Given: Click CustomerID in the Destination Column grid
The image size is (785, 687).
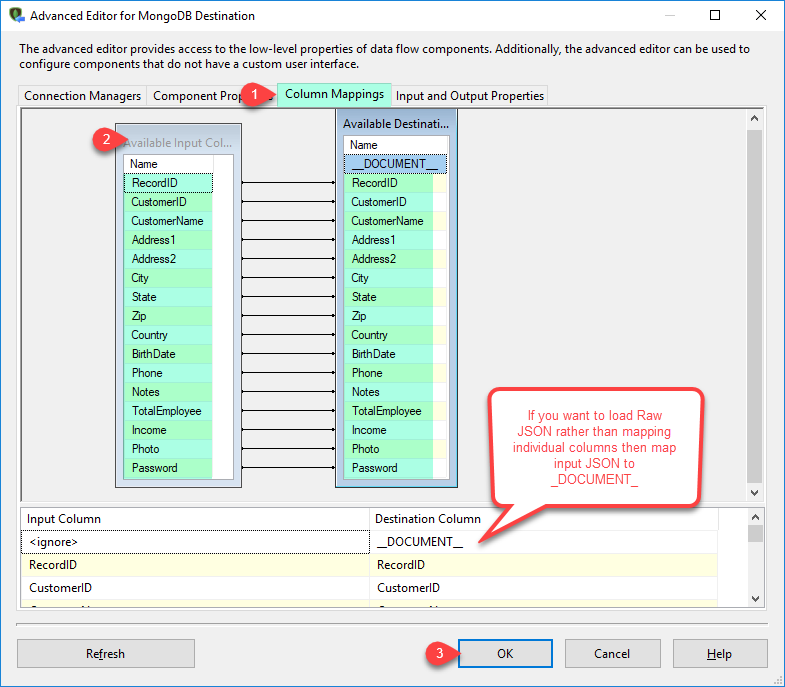Looking at the screenshot, I should 544,588.
